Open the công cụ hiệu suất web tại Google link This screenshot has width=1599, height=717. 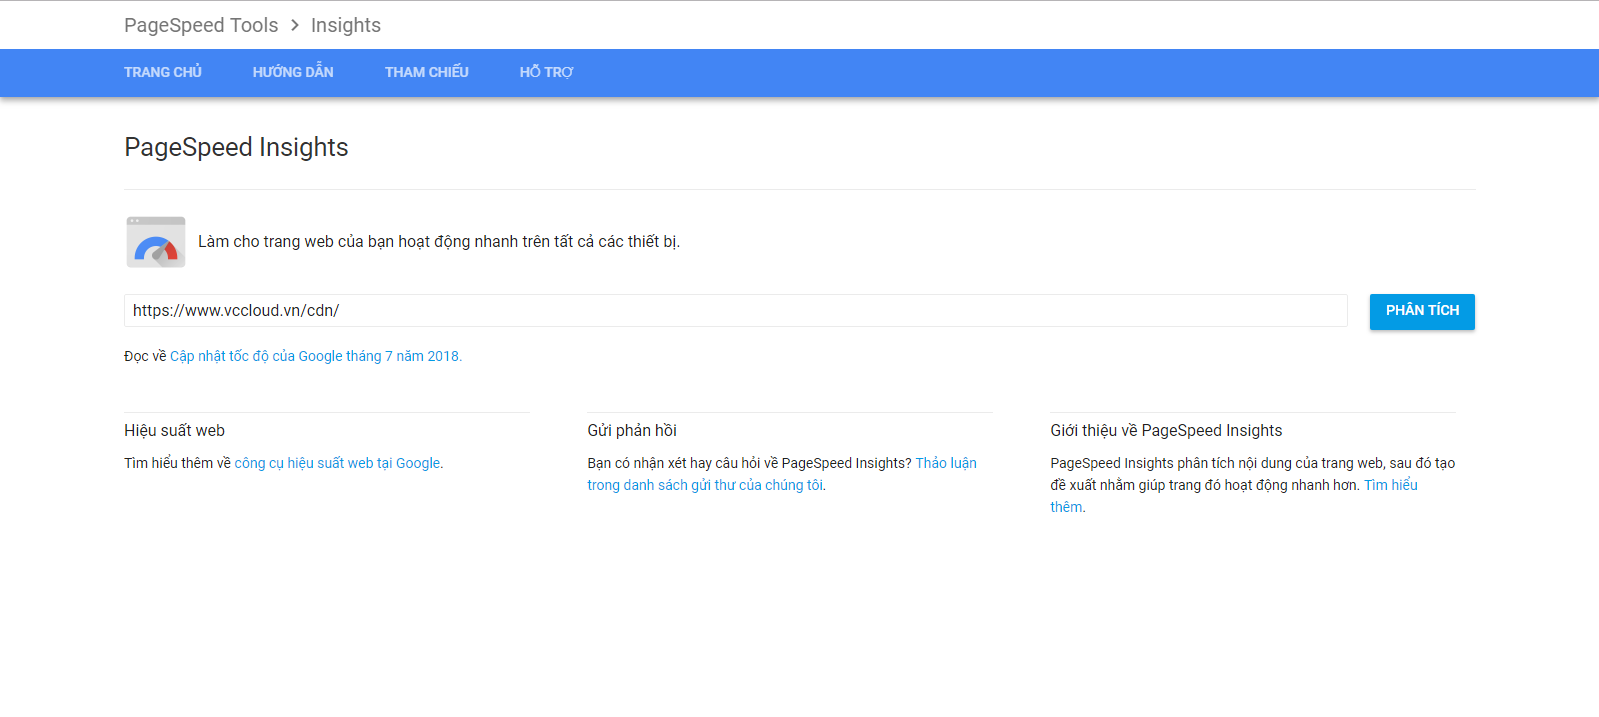point(337,463)
